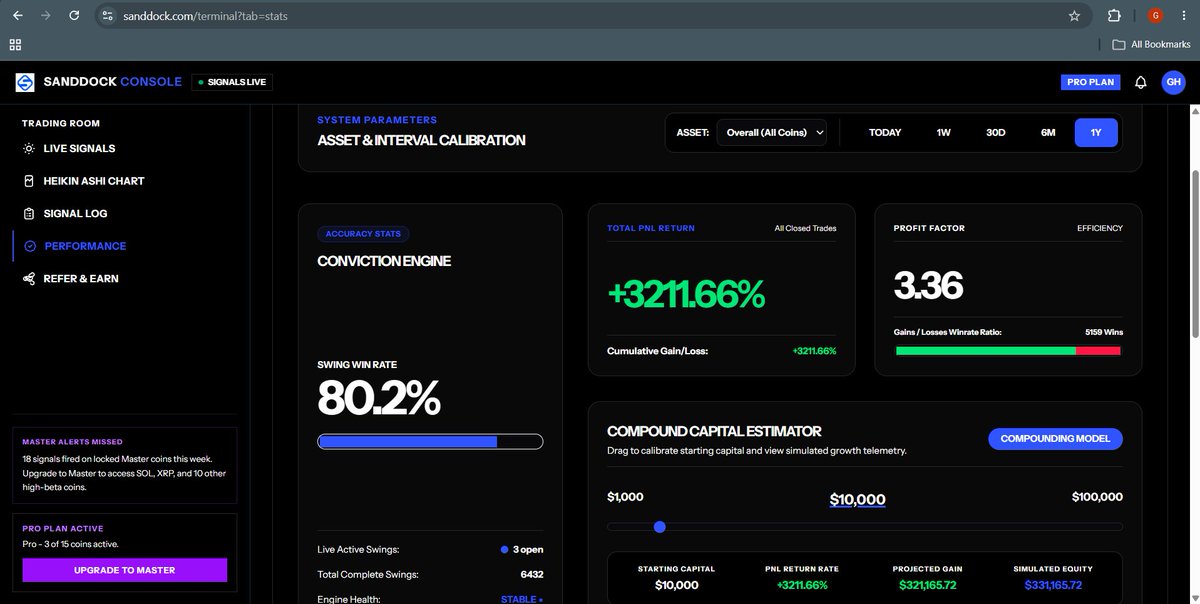Click the address bar URL

pyautogui.click(x=206, y=16)
